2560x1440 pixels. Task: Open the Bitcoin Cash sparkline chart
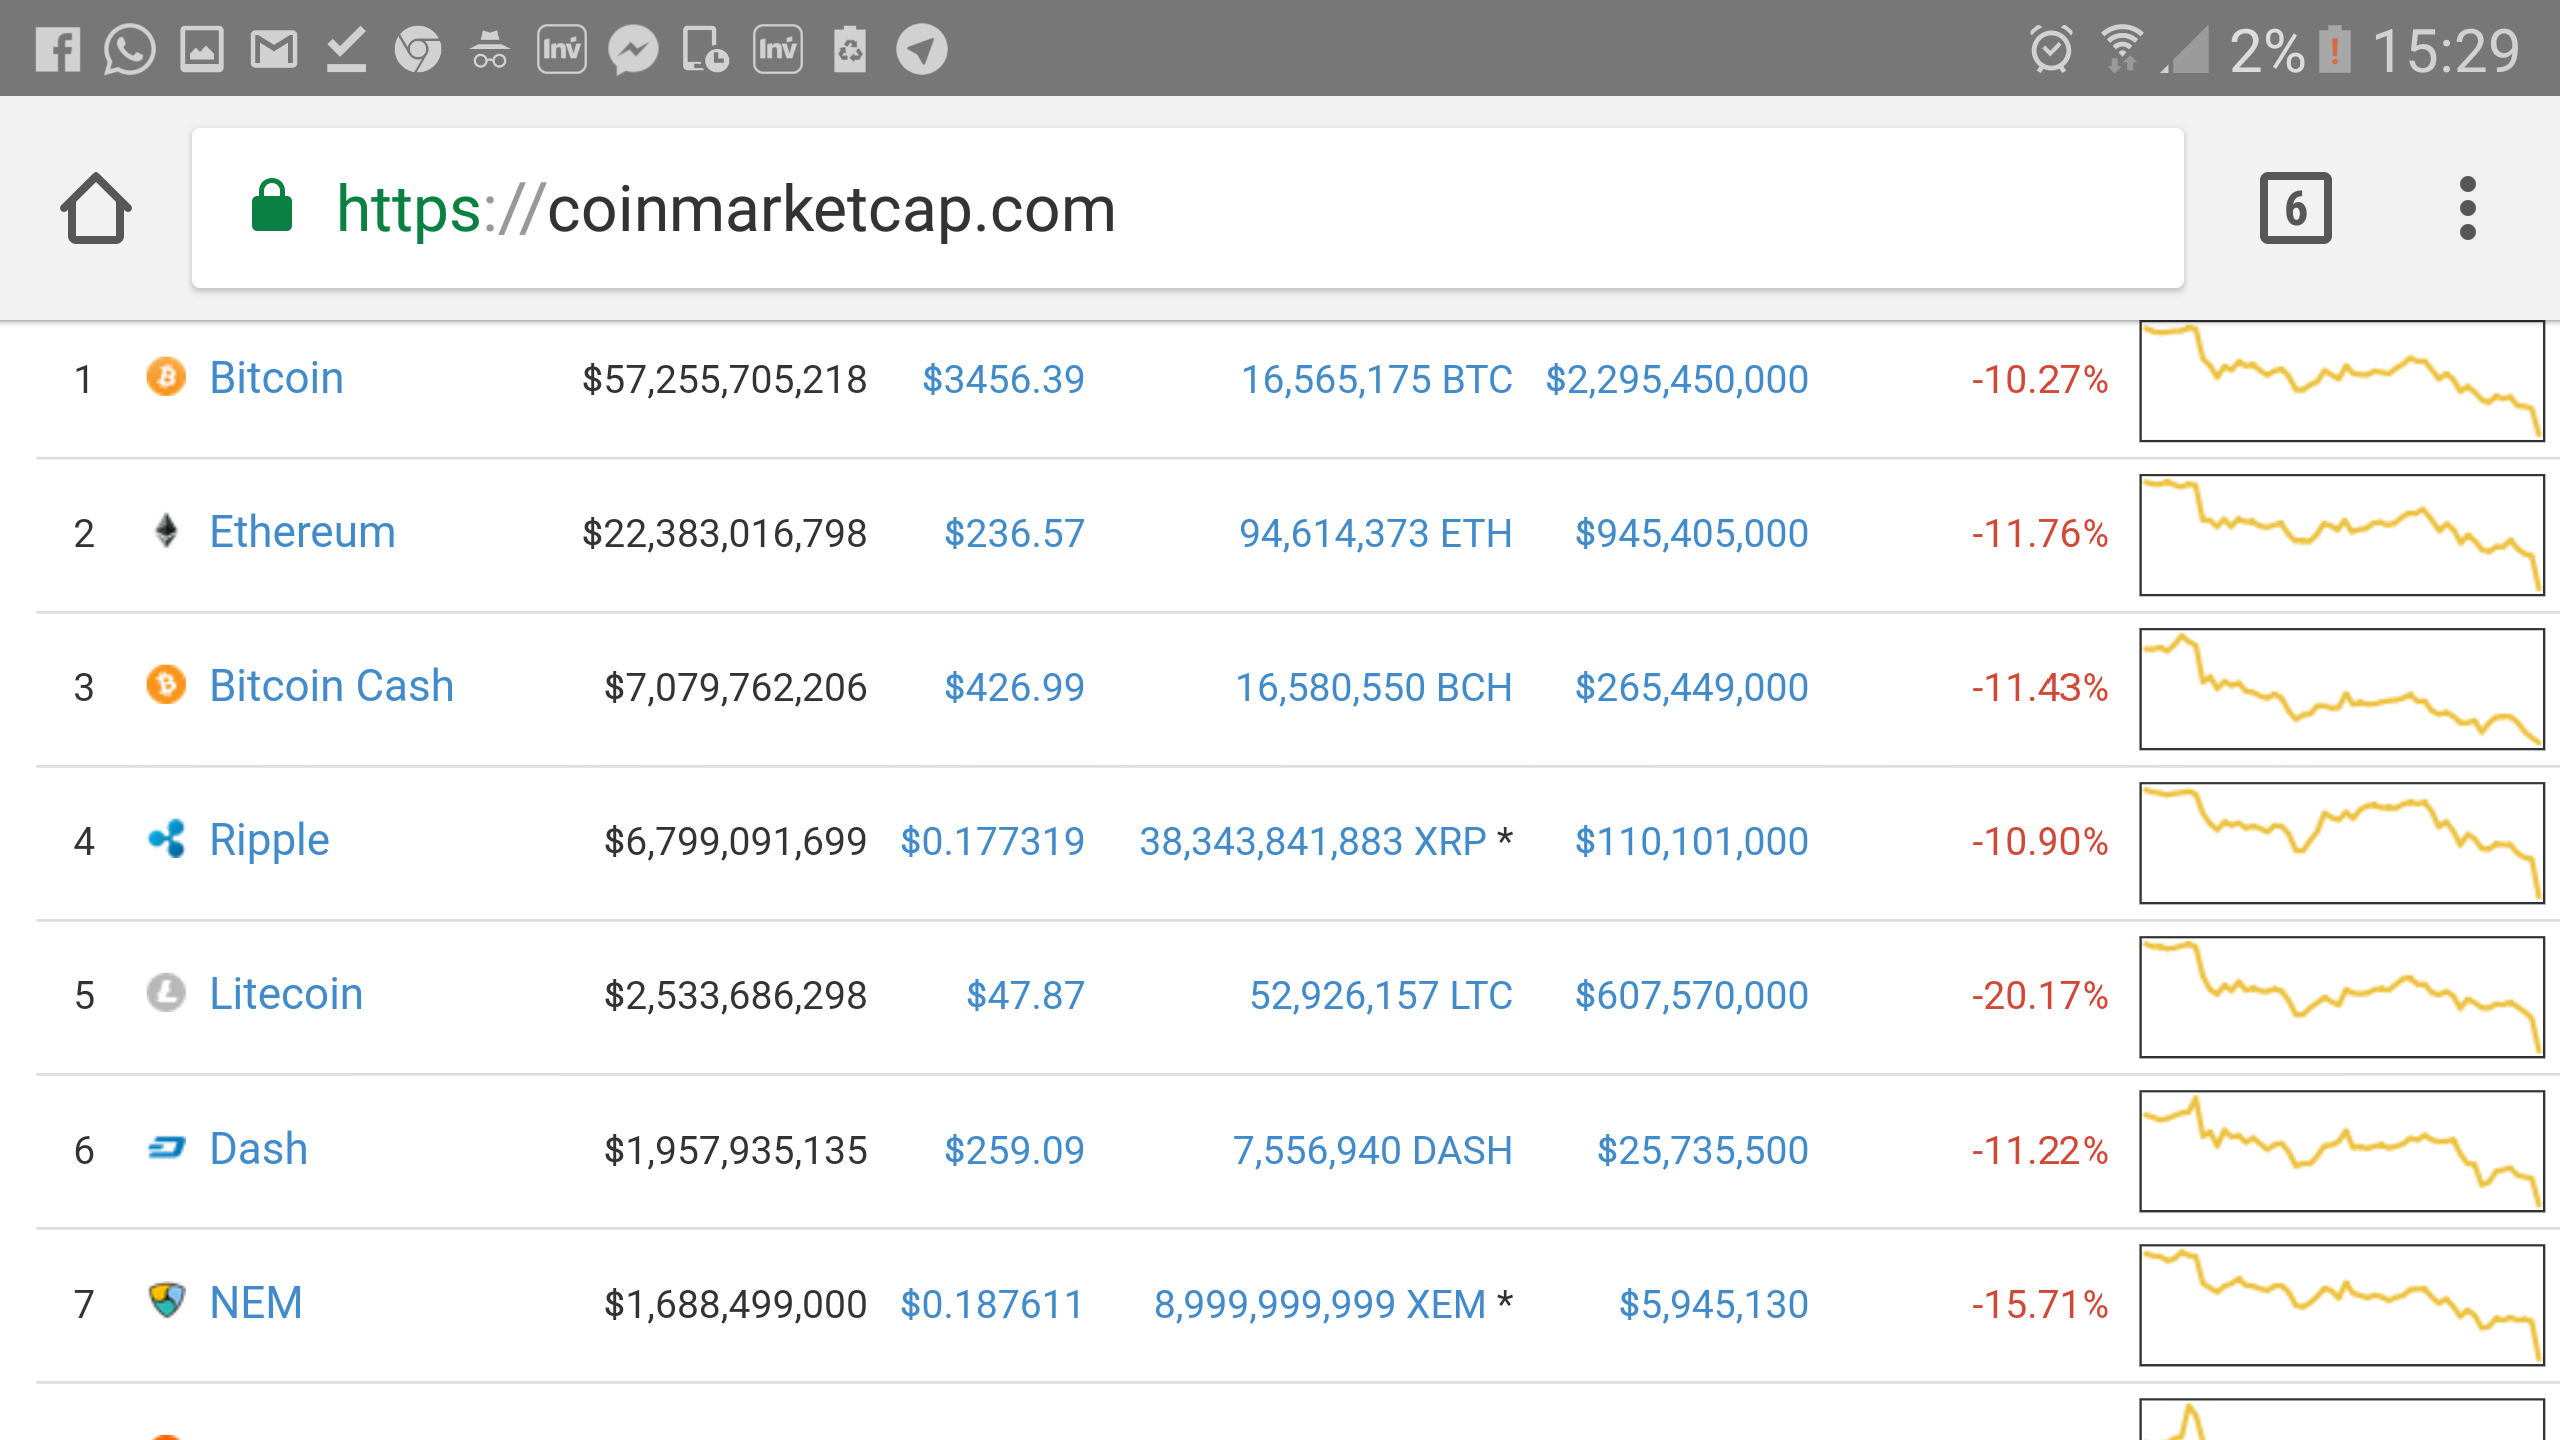pyautogui.click(x=2342, y=688)
